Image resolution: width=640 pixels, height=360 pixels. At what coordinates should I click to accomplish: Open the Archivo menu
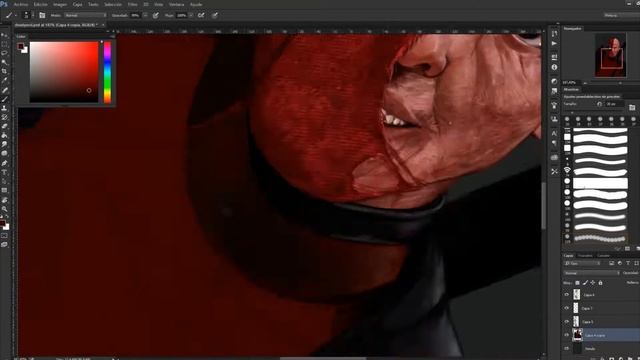click(x=21, y=4)
